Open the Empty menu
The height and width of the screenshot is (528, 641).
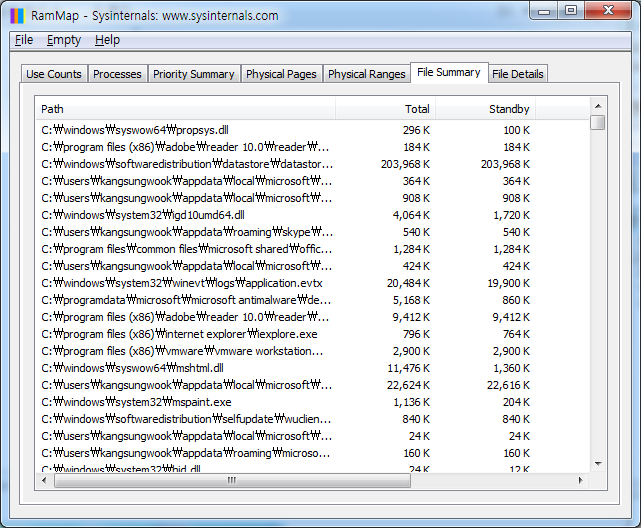[x=64, y=40]
